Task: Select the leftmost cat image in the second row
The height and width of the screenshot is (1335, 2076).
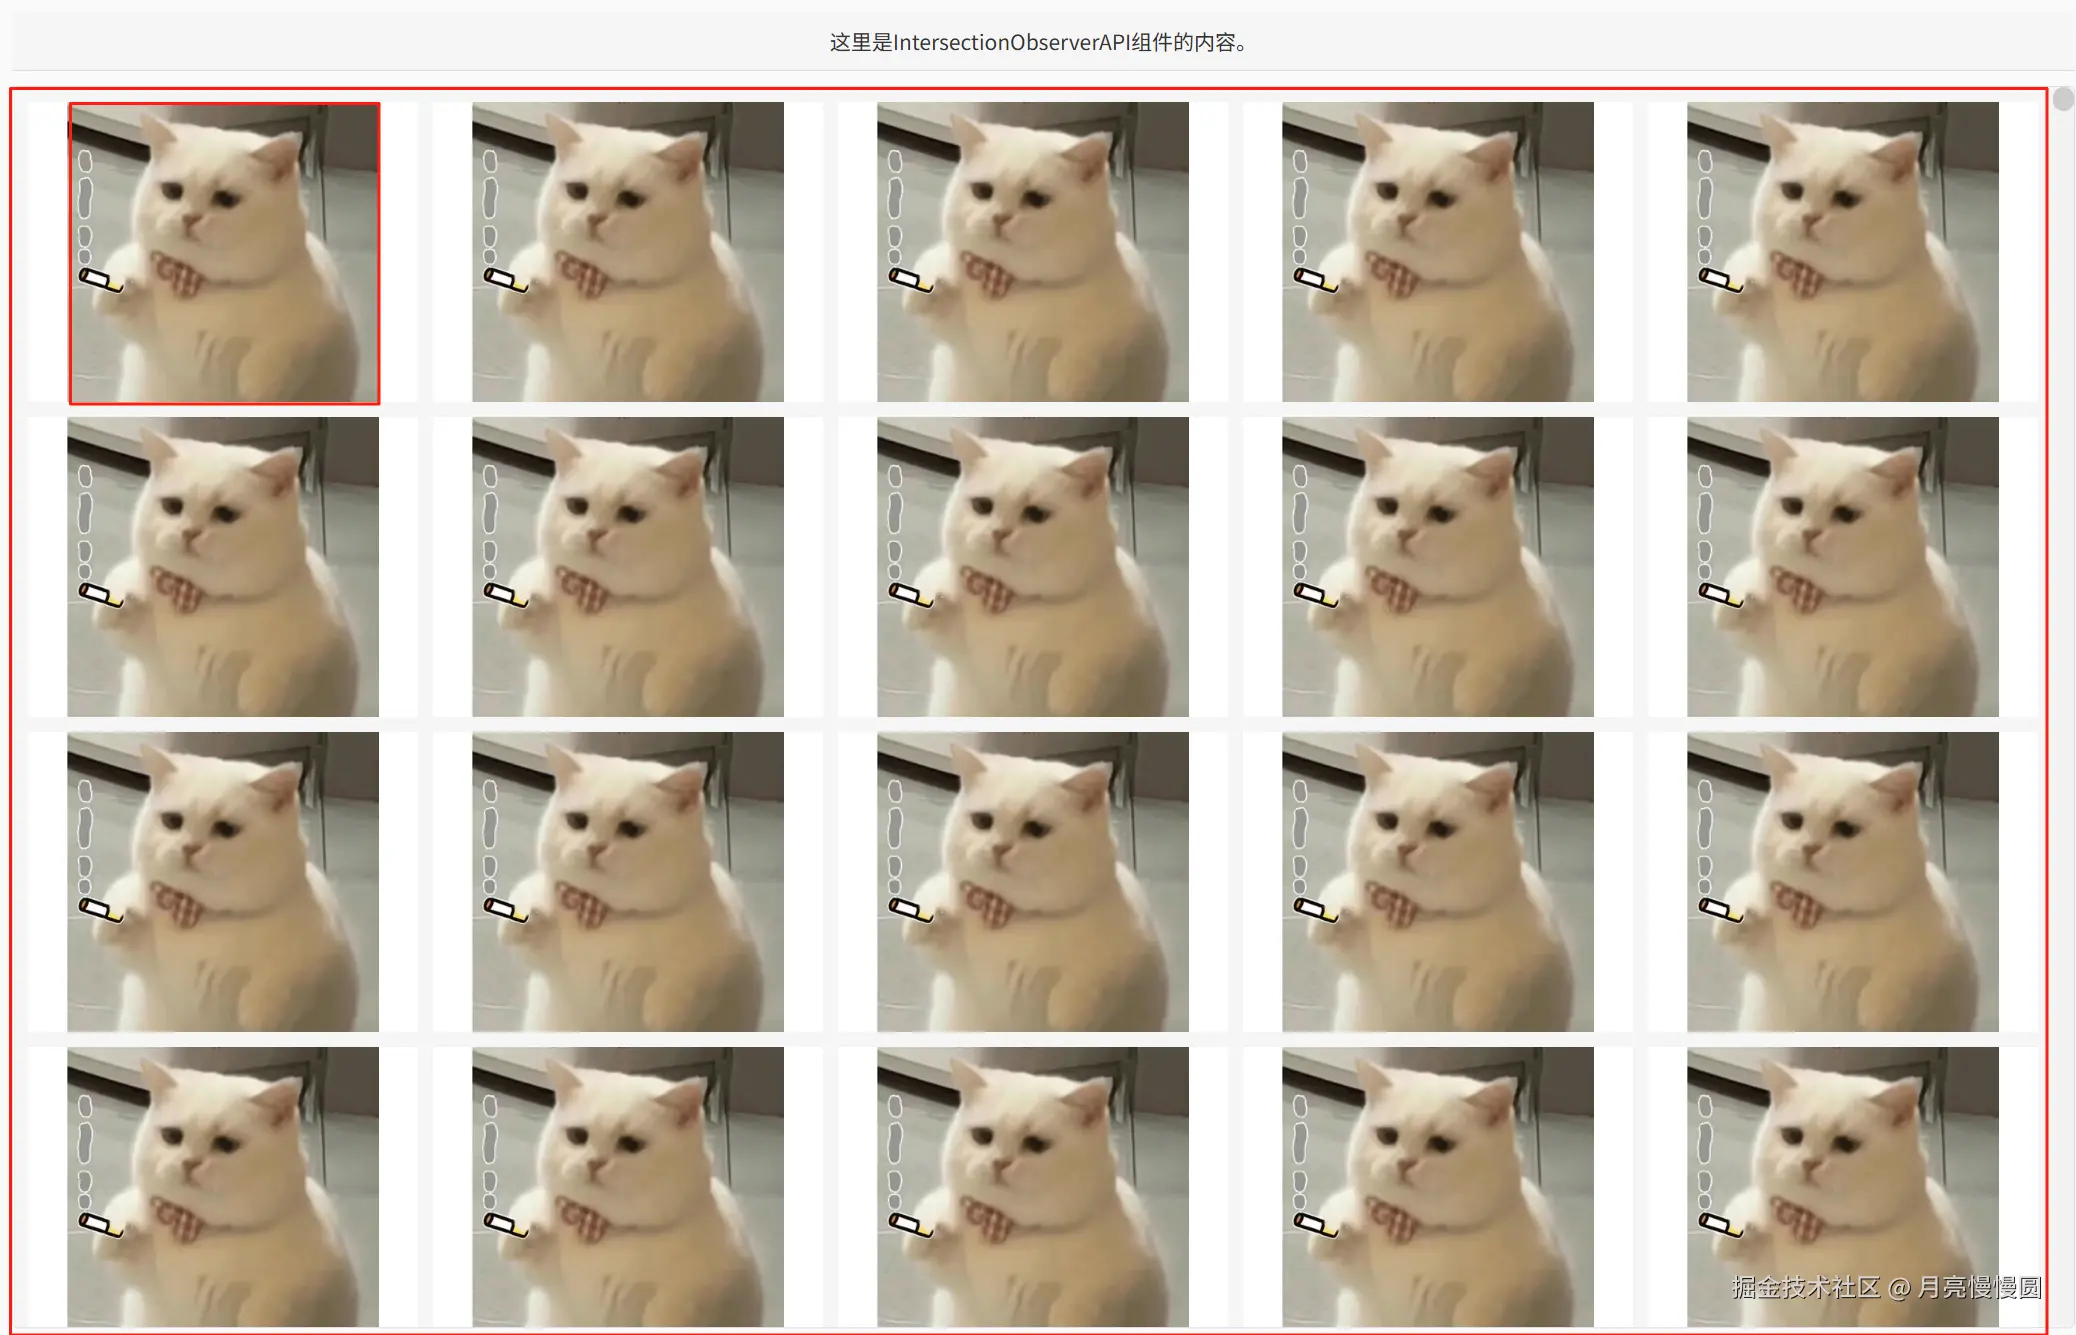Action: coord(224,565)
